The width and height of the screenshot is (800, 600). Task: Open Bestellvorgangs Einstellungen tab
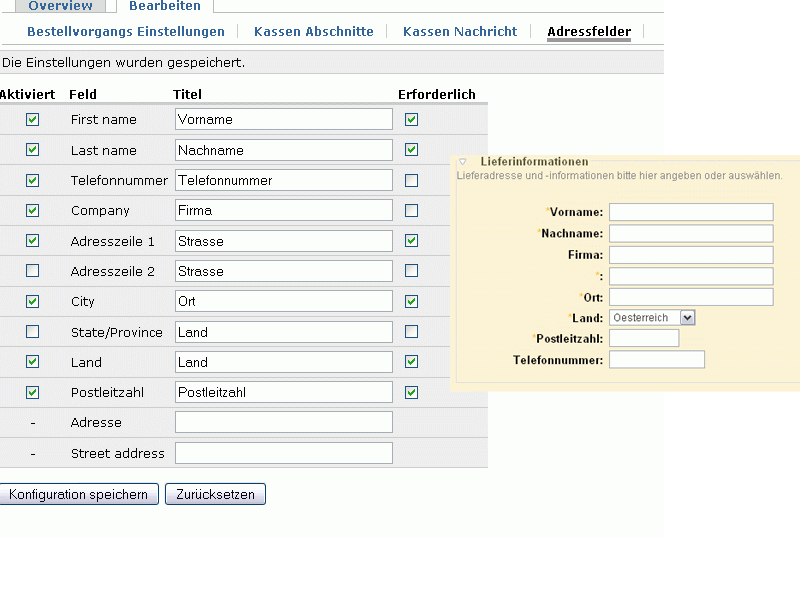126,32
